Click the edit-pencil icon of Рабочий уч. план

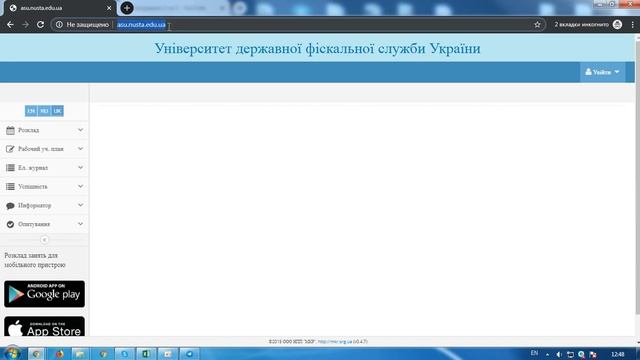pos(10,149)
